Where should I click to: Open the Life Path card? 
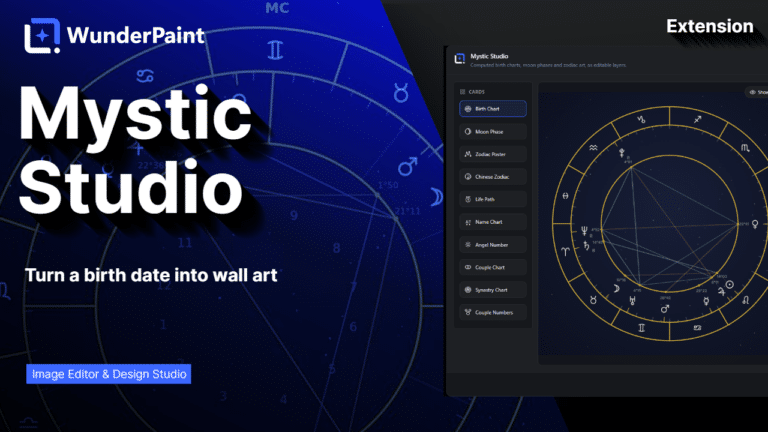493,199
